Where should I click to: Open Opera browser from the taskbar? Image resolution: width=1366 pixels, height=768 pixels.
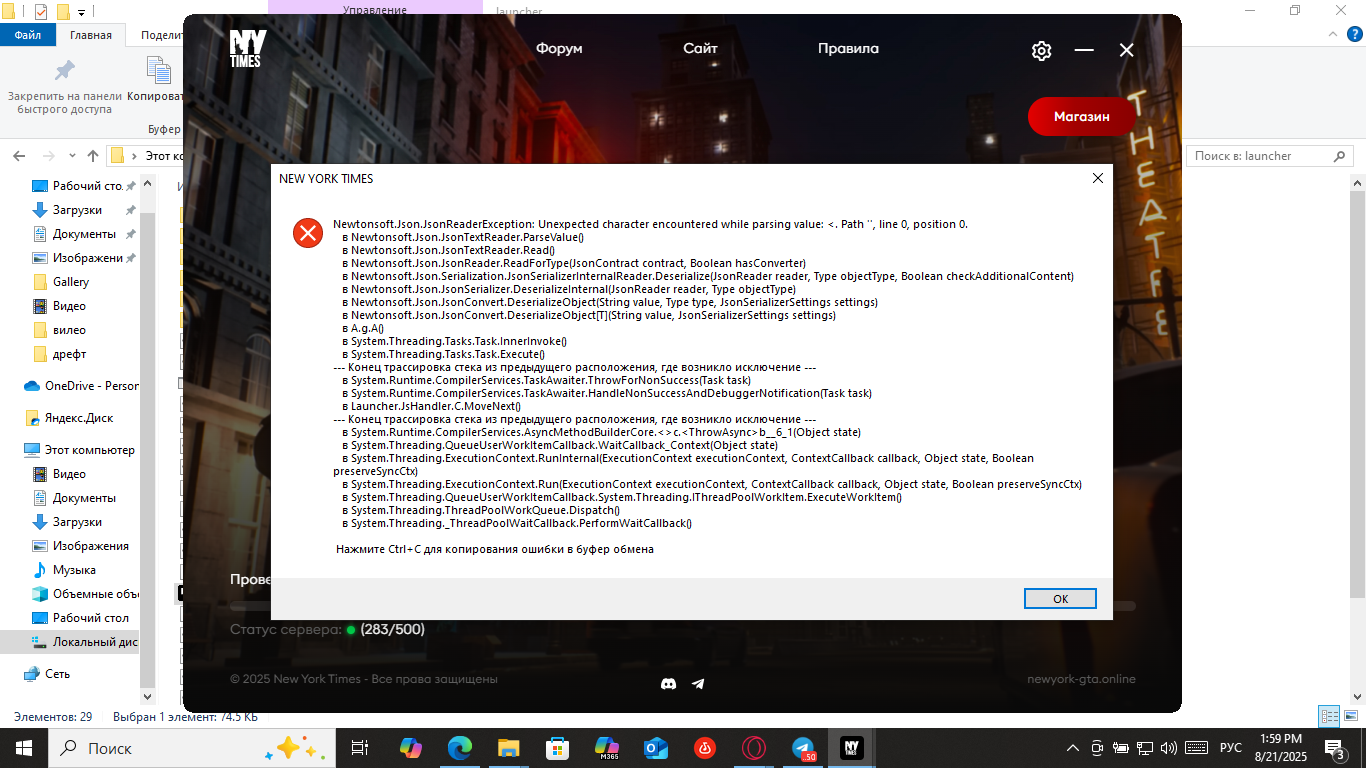tap(754, 748)
